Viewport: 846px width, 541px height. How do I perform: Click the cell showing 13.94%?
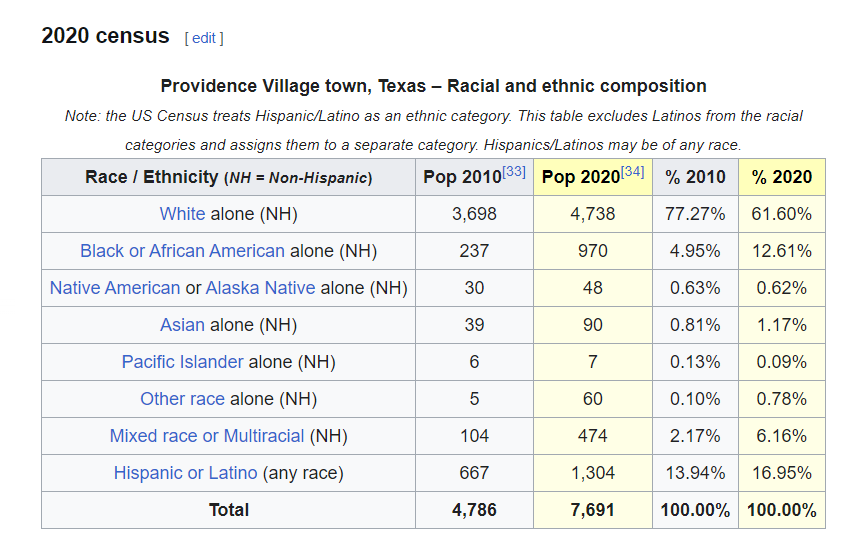[x=695, y=472]
